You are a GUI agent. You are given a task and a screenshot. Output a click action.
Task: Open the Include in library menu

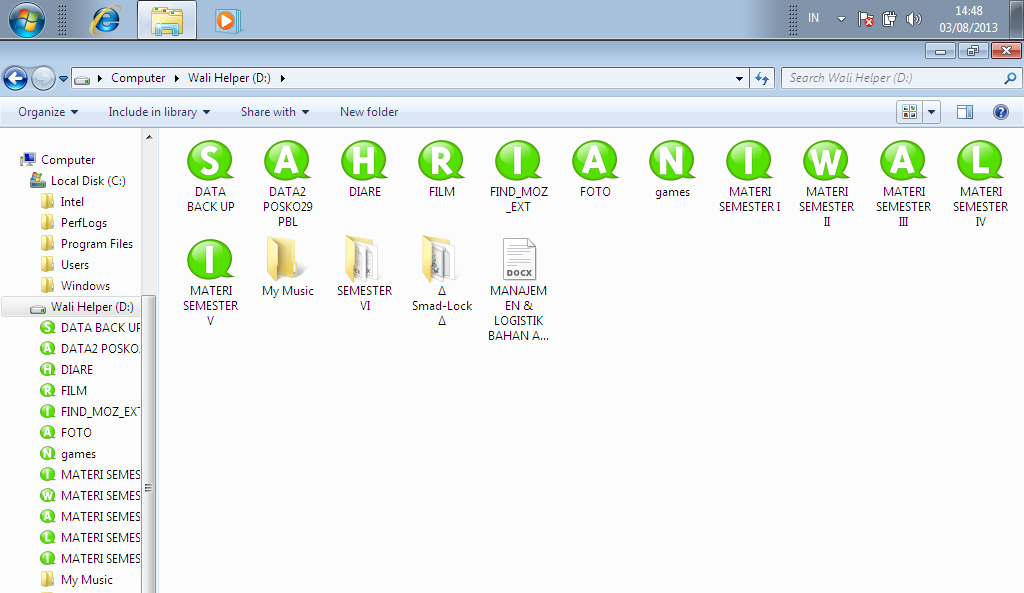159,112
